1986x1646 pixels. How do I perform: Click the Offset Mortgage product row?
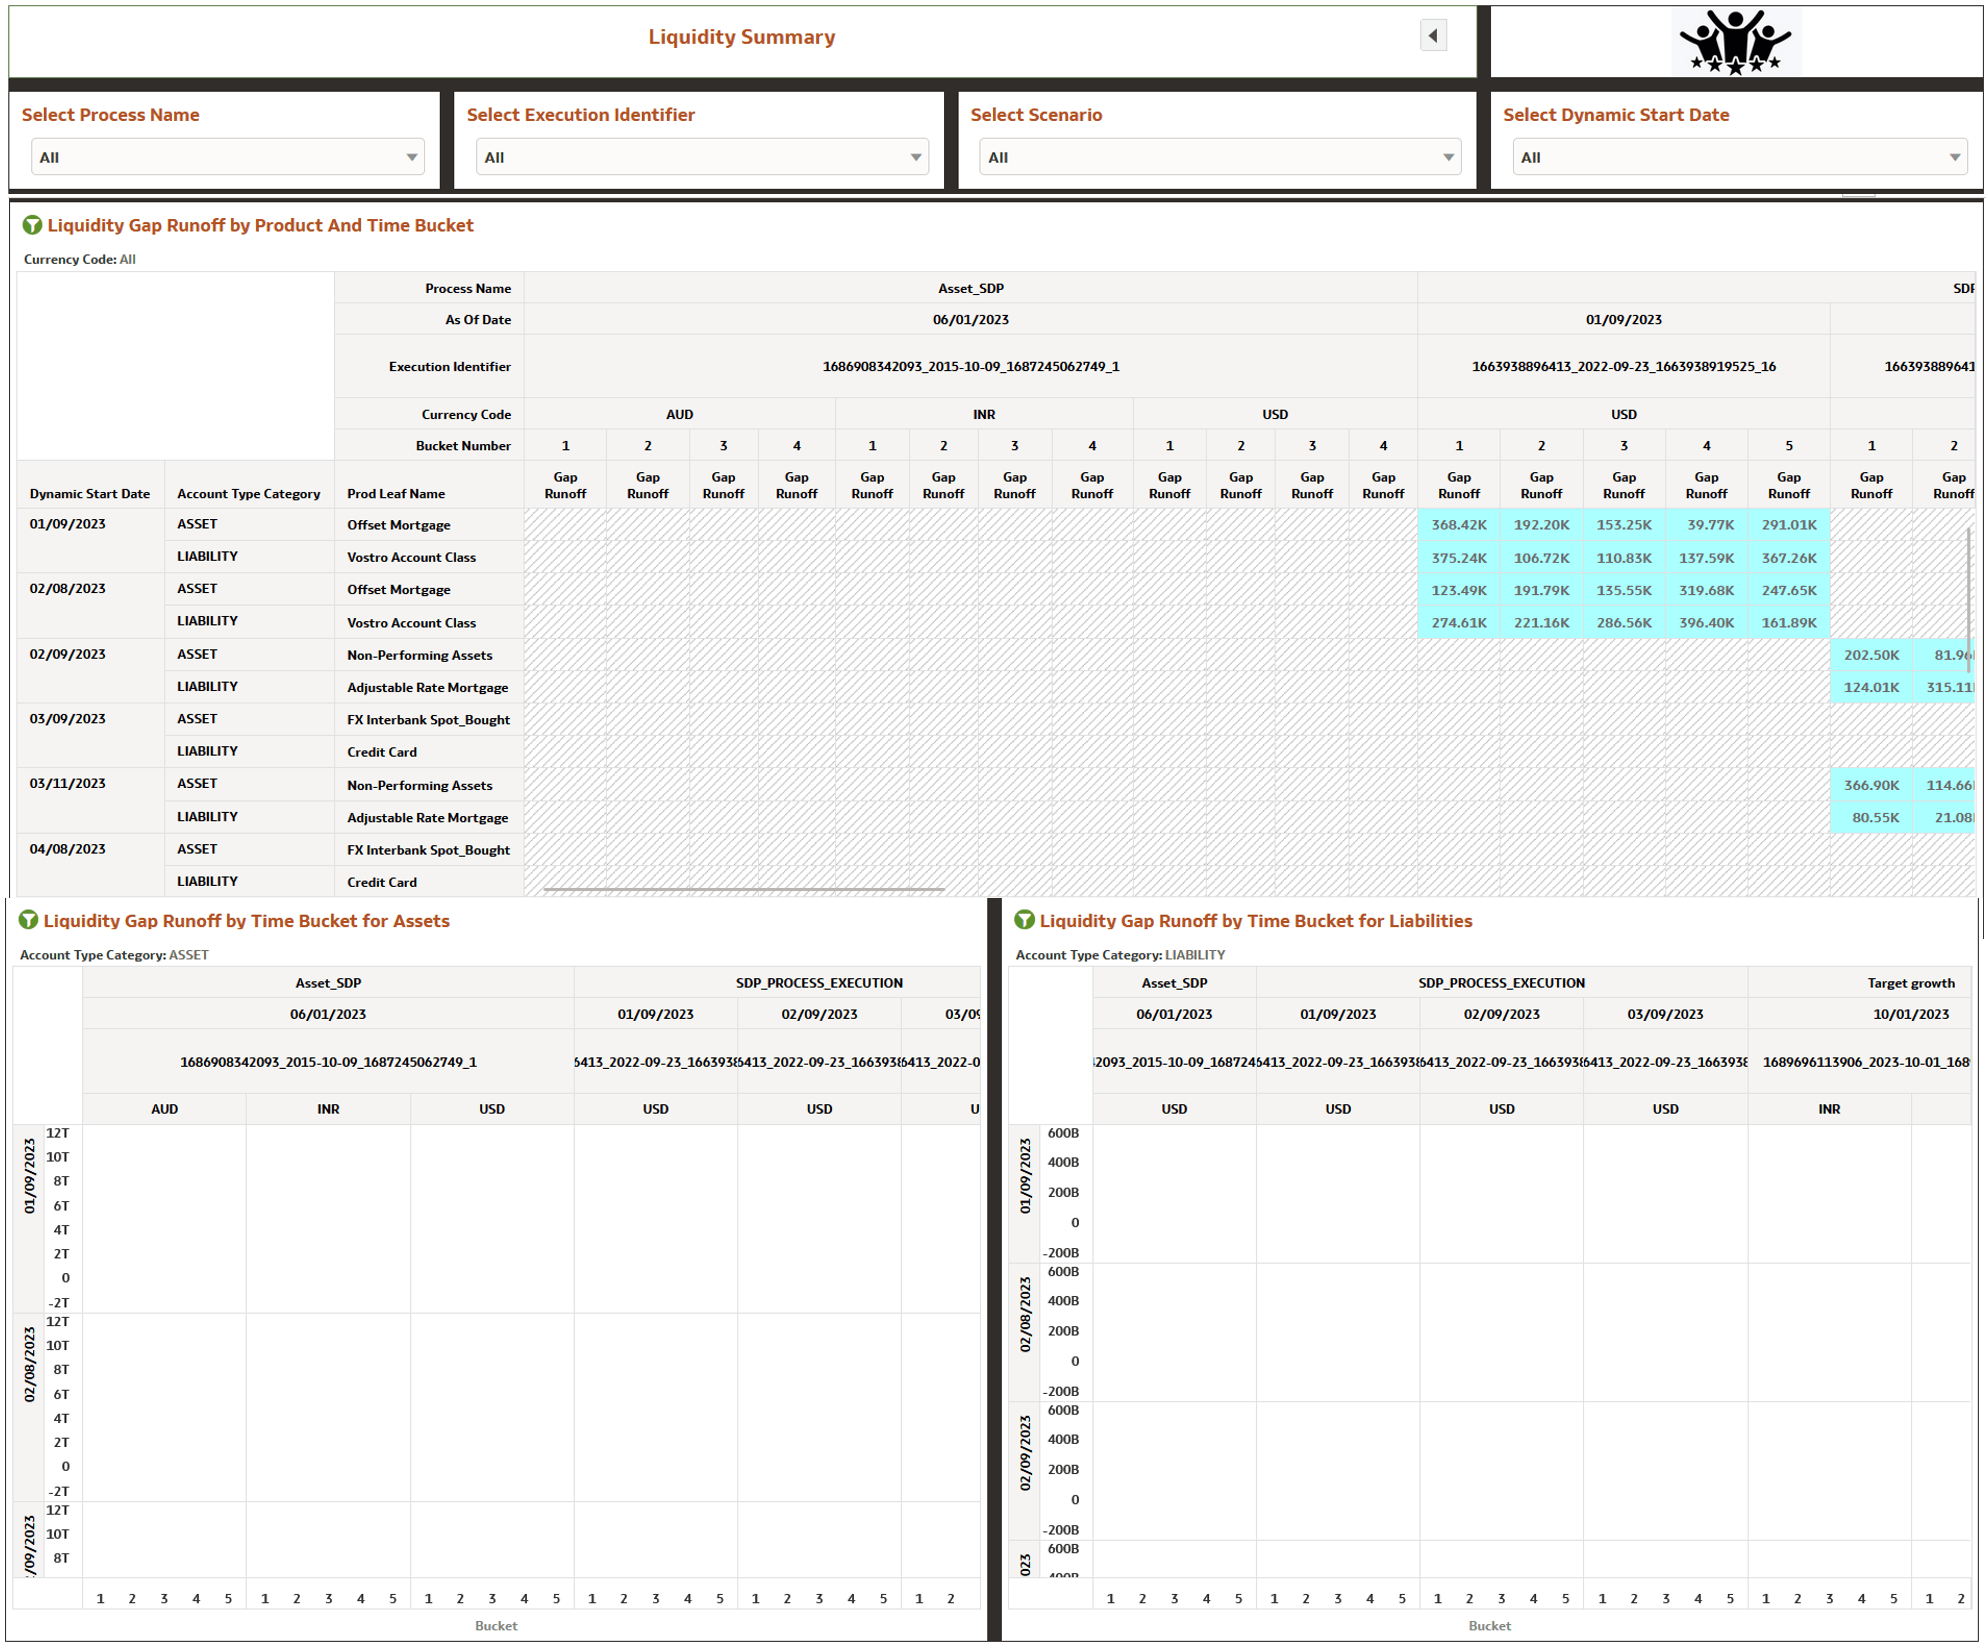[x=398, y=524]
